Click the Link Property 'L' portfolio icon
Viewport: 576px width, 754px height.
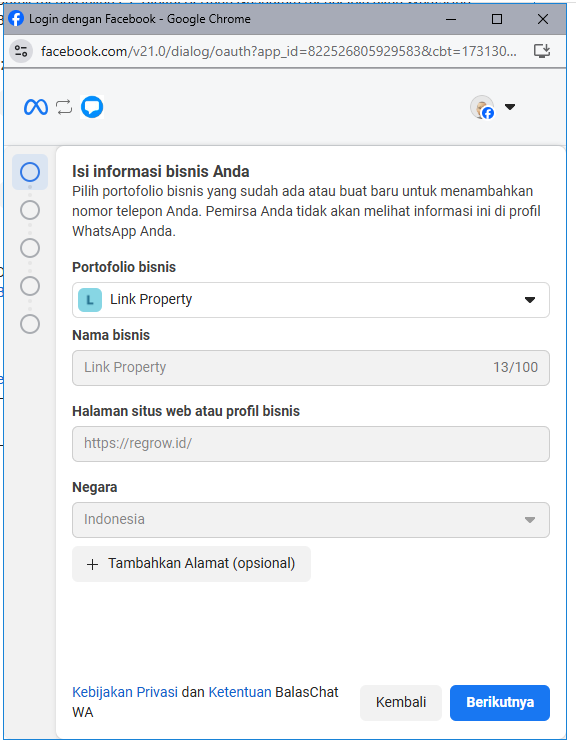coord(90,300)
